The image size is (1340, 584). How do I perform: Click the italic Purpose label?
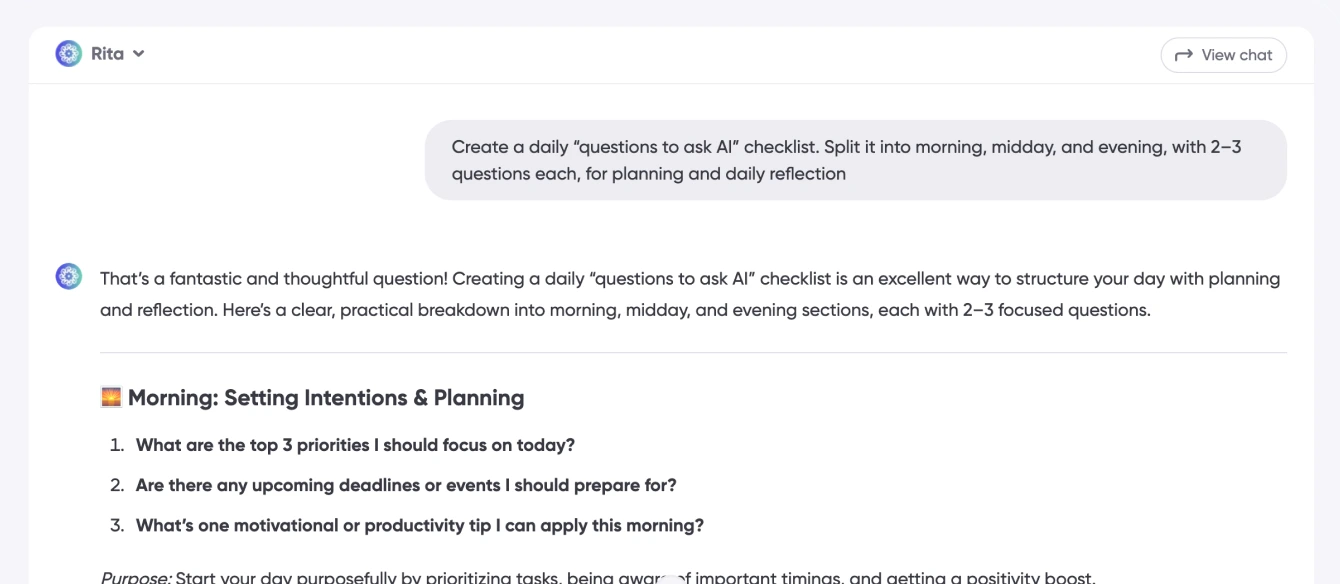pos(136,577)
